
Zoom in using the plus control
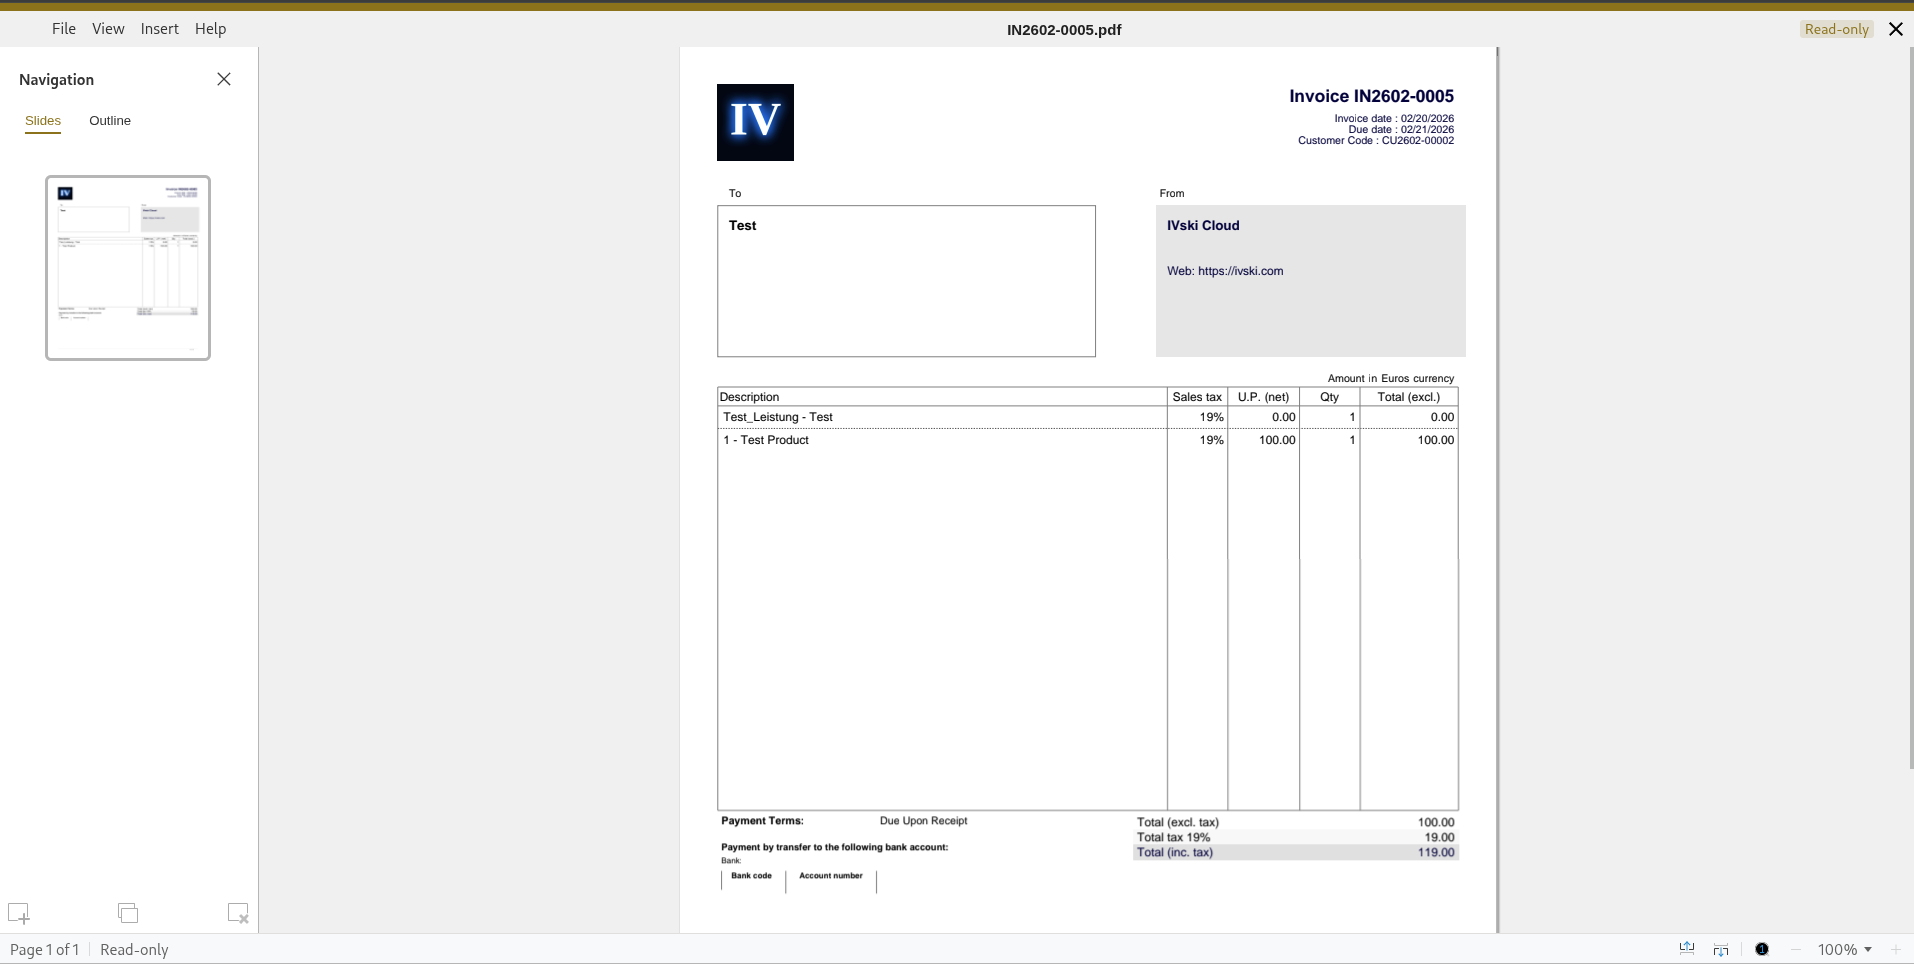(1896, 949)
